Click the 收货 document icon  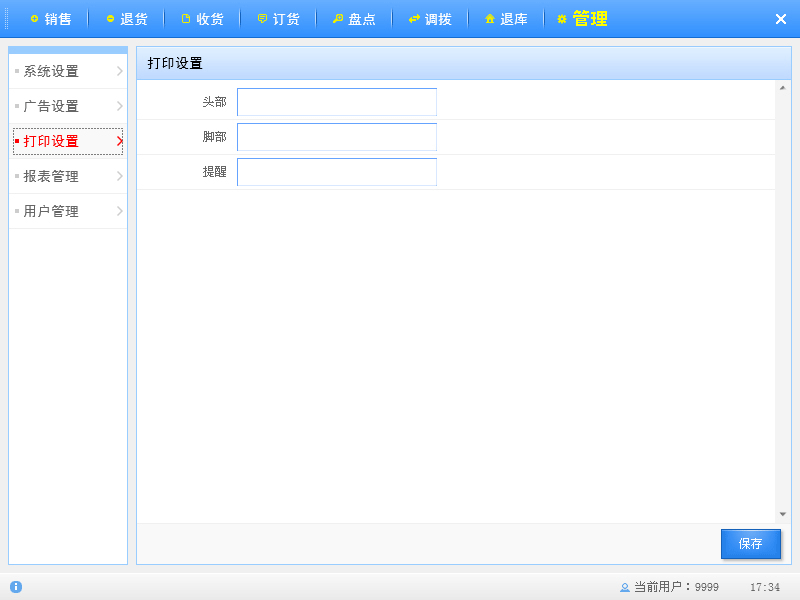tap(186, 19)
